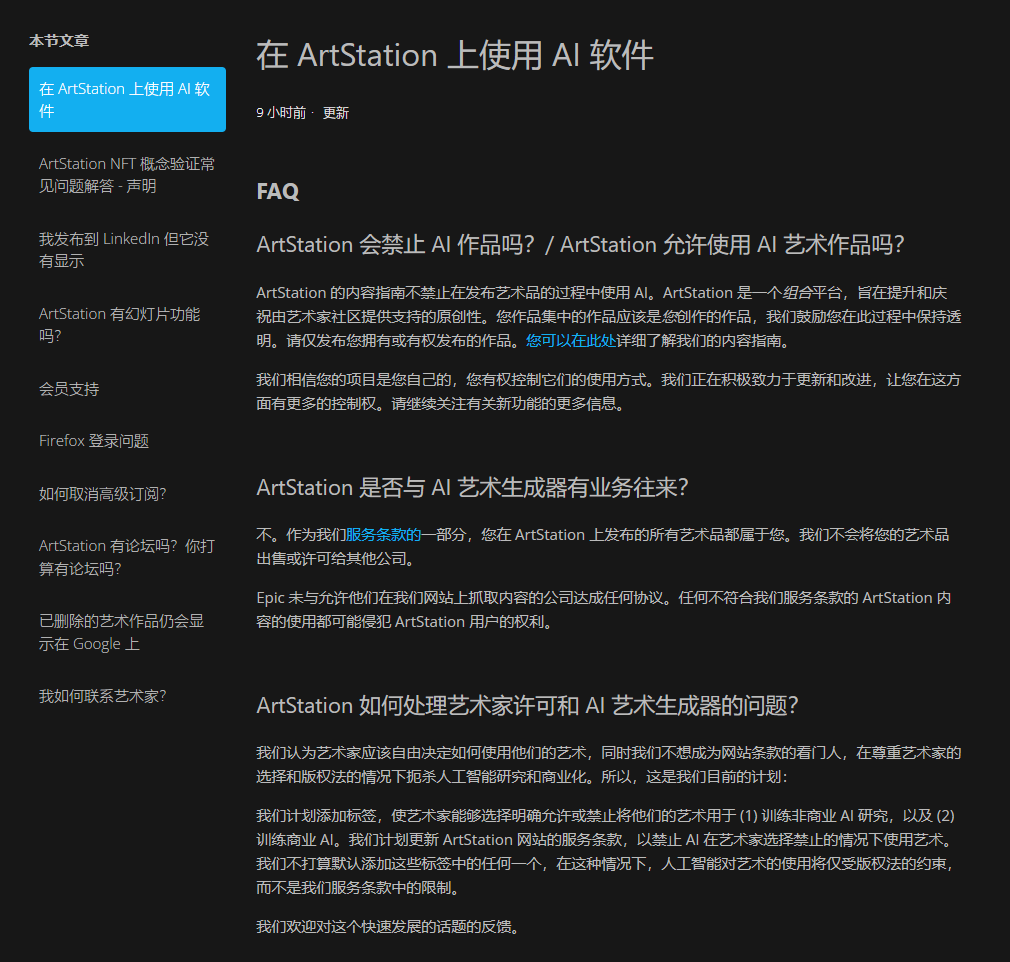This screenshot has width=1010, height=962.
Task: Click heading ArtStation 会禁止 AI 作品吗
Action: 580,244
